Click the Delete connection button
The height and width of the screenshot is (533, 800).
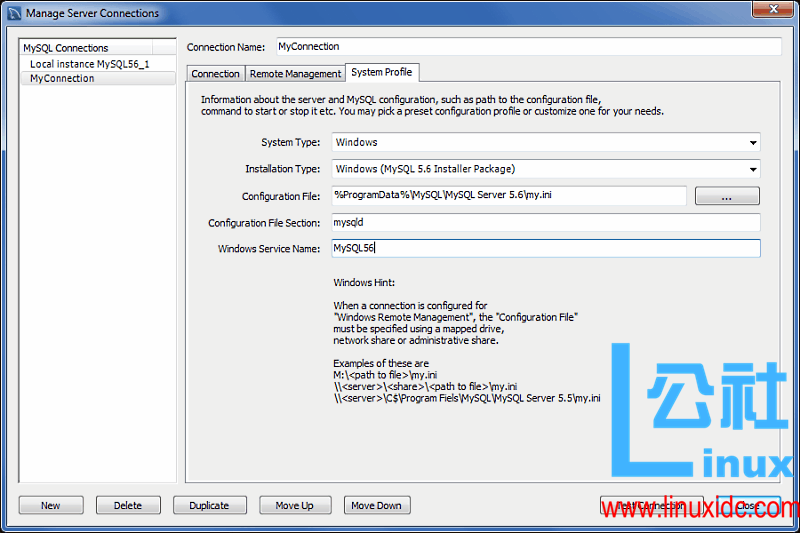(x=128, y=505)
